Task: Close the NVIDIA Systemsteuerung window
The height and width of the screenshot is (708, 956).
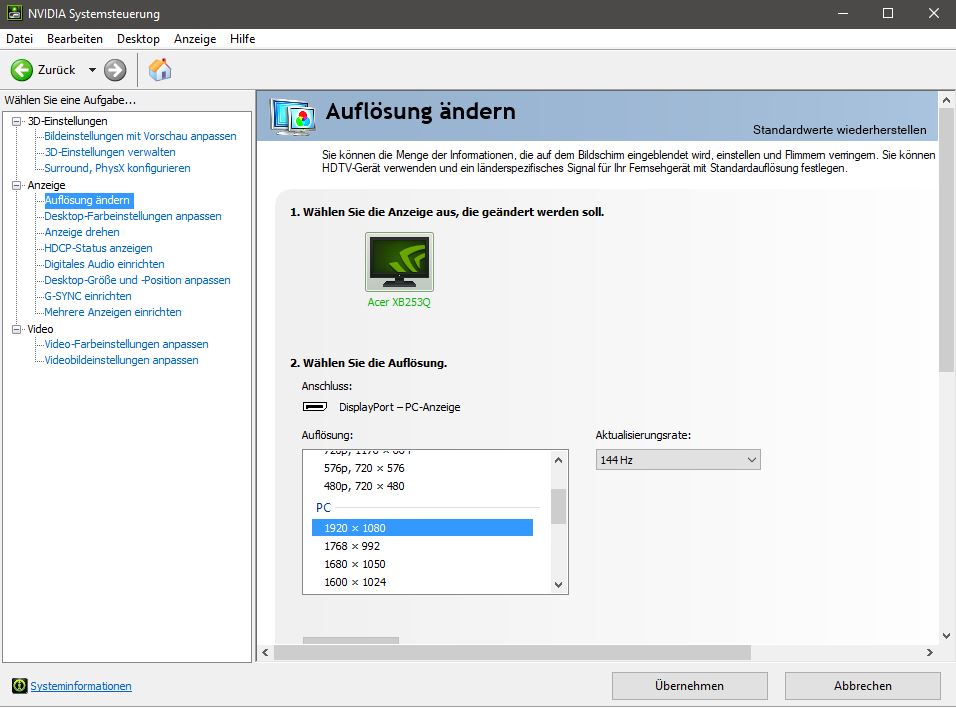Action: [x=933, y=13]
